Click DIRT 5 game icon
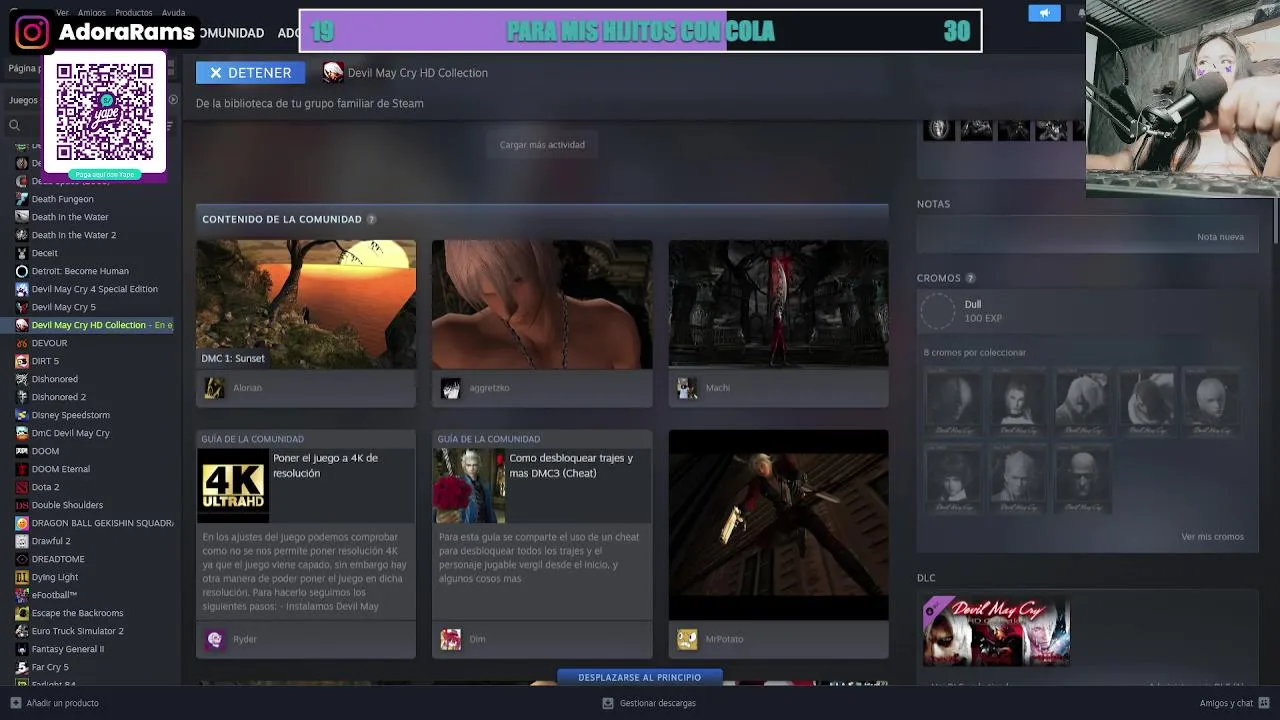 tap(22, 361)
